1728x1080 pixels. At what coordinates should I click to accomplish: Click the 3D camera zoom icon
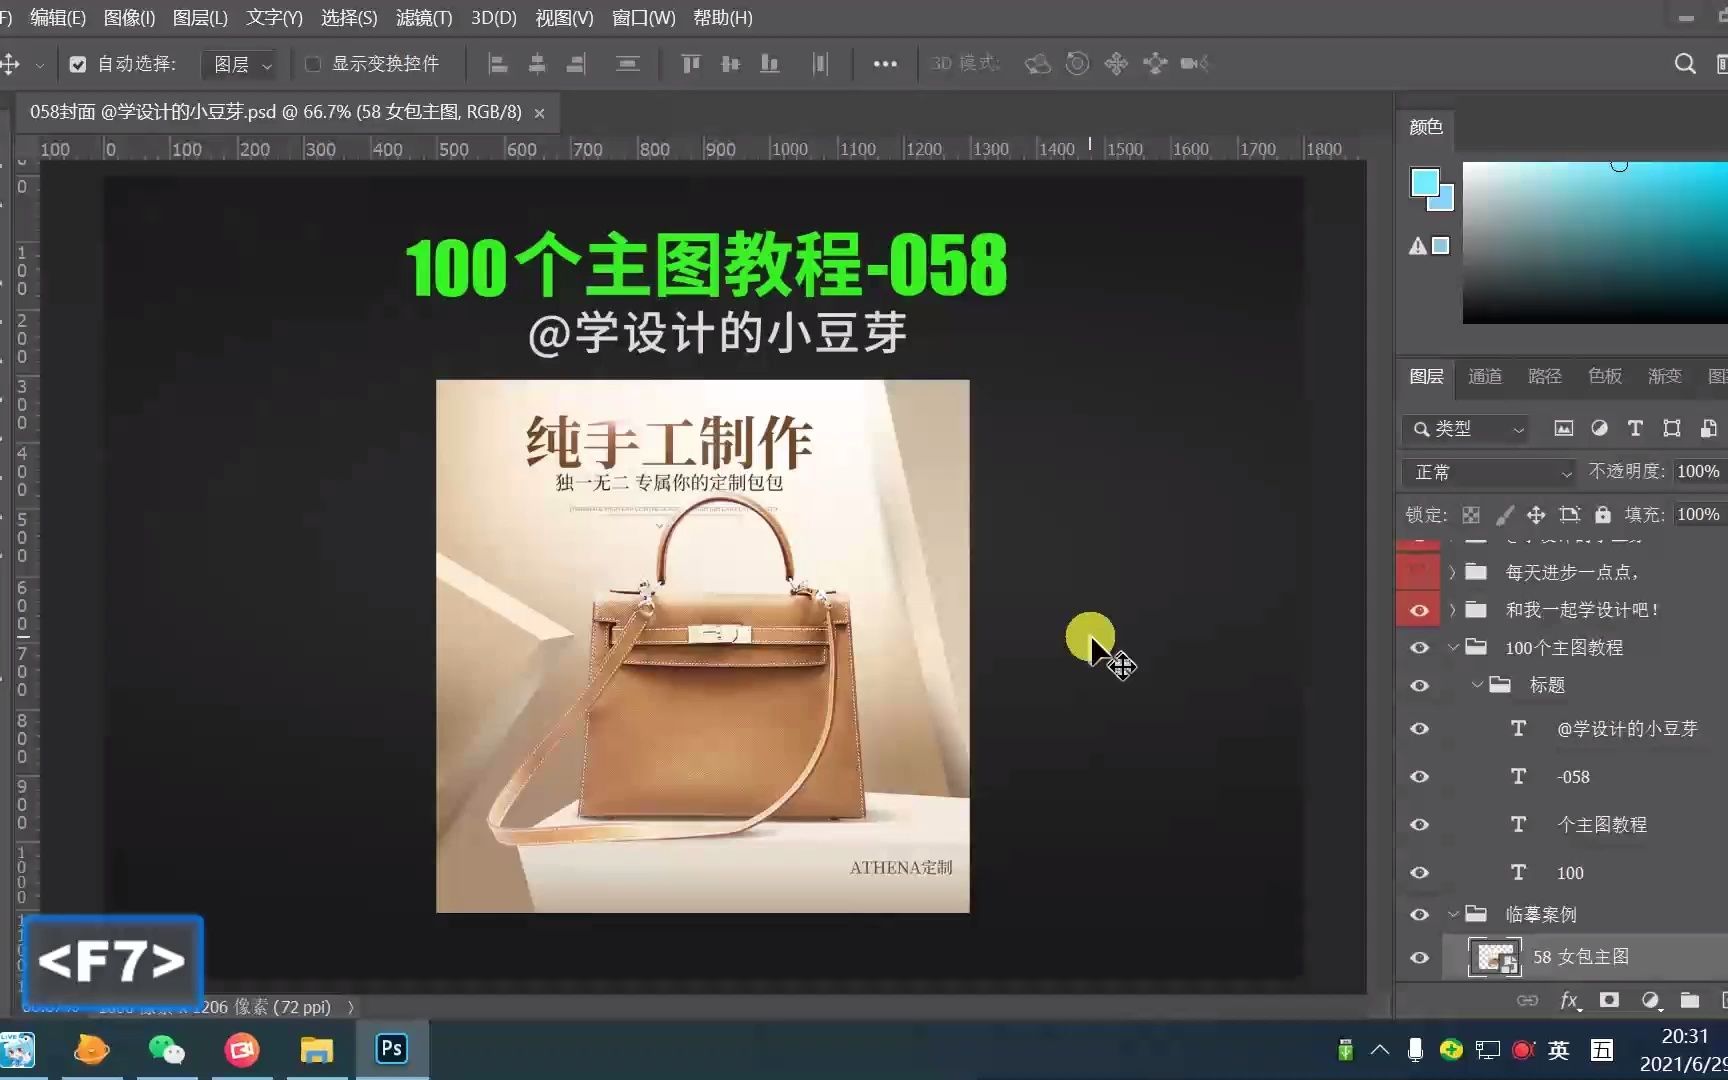[x=1194, y=64]
